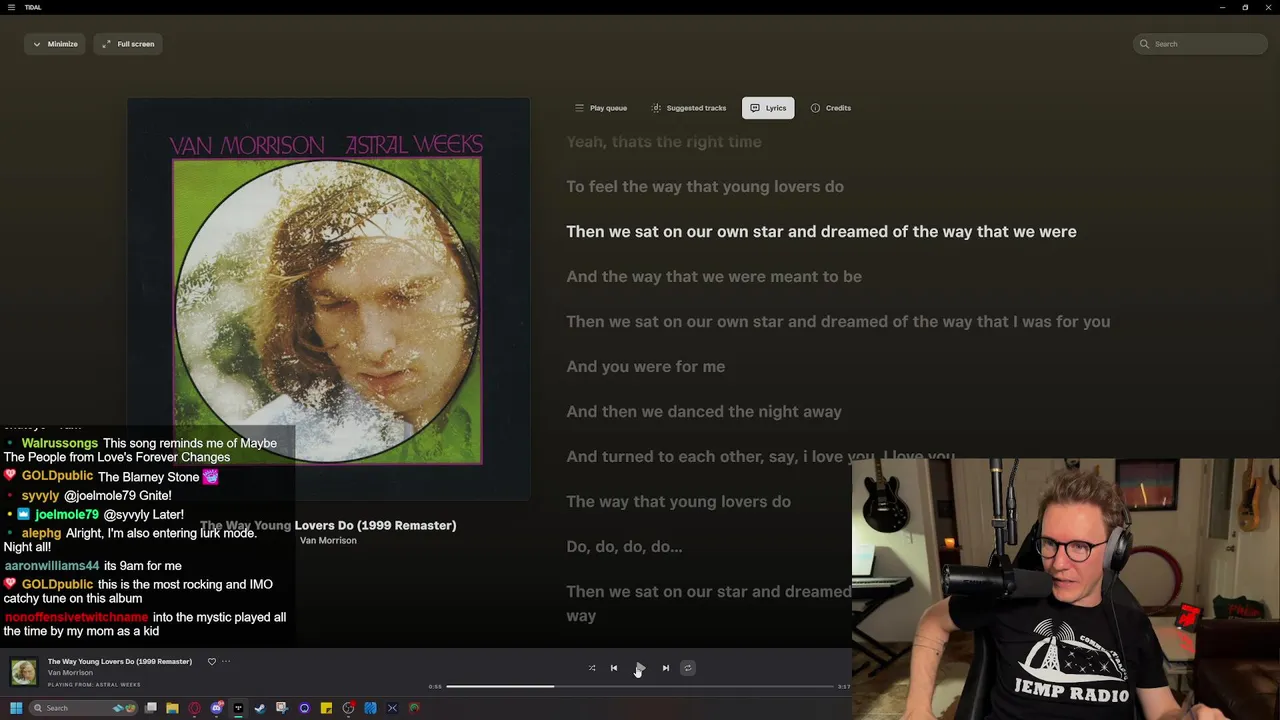Select the Lyrics tab
Image resolution: width=1280 pixels, height=720 pixels.
768,108
